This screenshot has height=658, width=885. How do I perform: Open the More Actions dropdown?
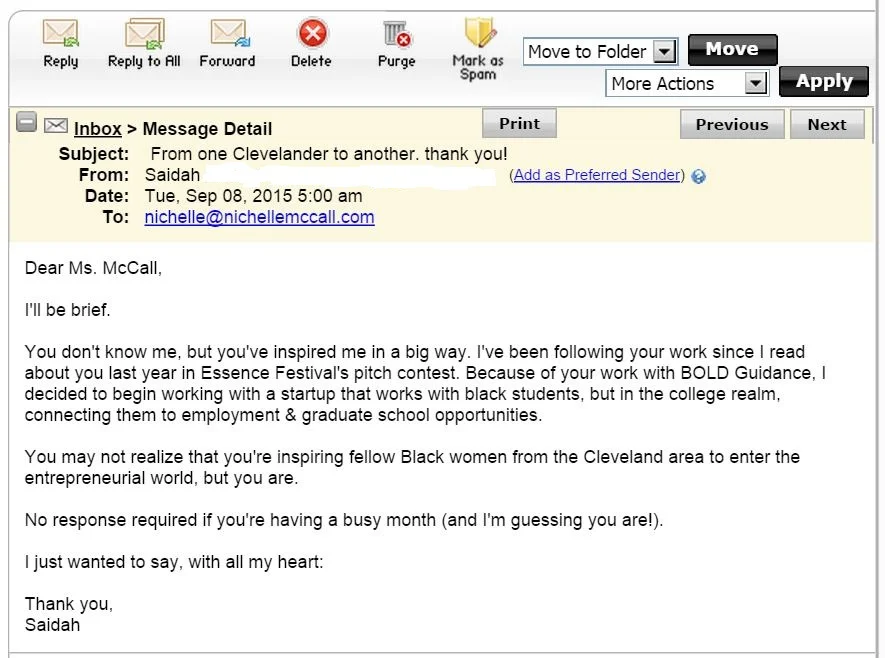(x=755, y=84)
